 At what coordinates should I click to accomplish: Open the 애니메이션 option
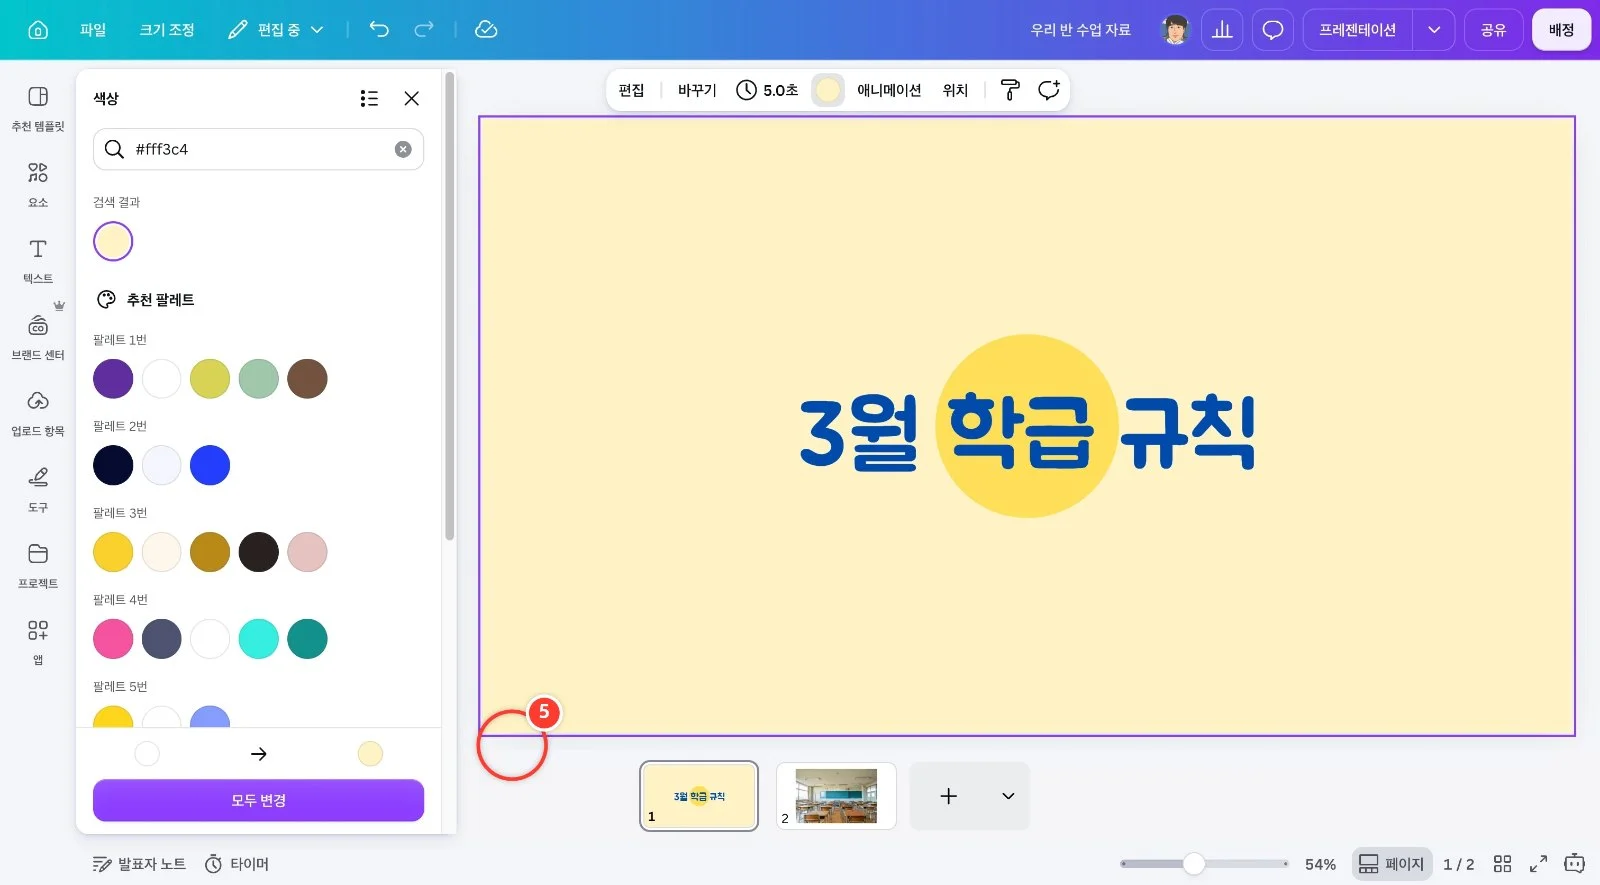coord(889,90)
